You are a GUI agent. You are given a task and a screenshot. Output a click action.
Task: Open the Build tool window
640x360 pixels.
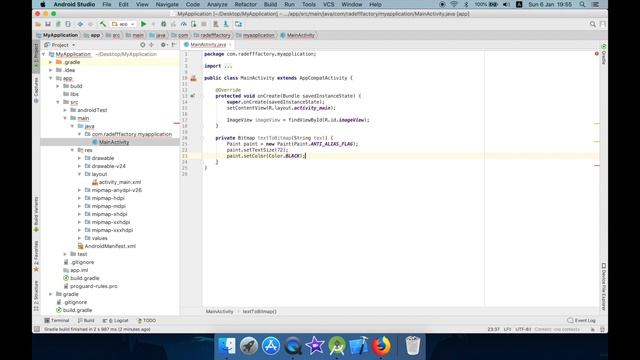pos(86,320)
